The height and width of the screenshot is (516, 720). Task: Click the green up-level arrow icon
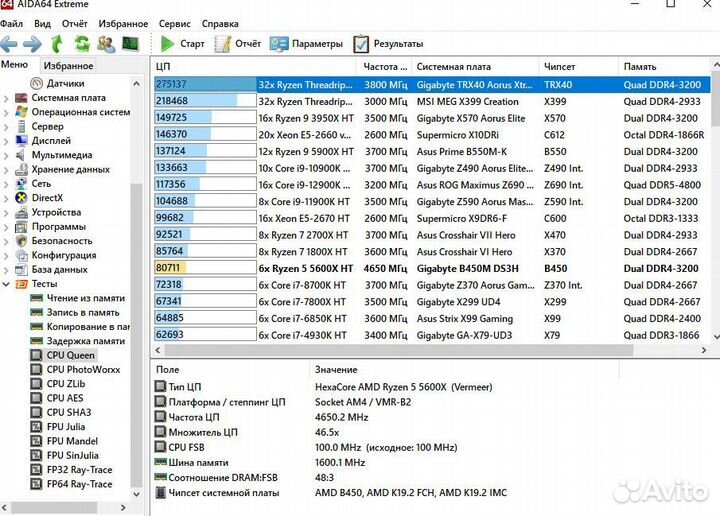tap(58, 44)
